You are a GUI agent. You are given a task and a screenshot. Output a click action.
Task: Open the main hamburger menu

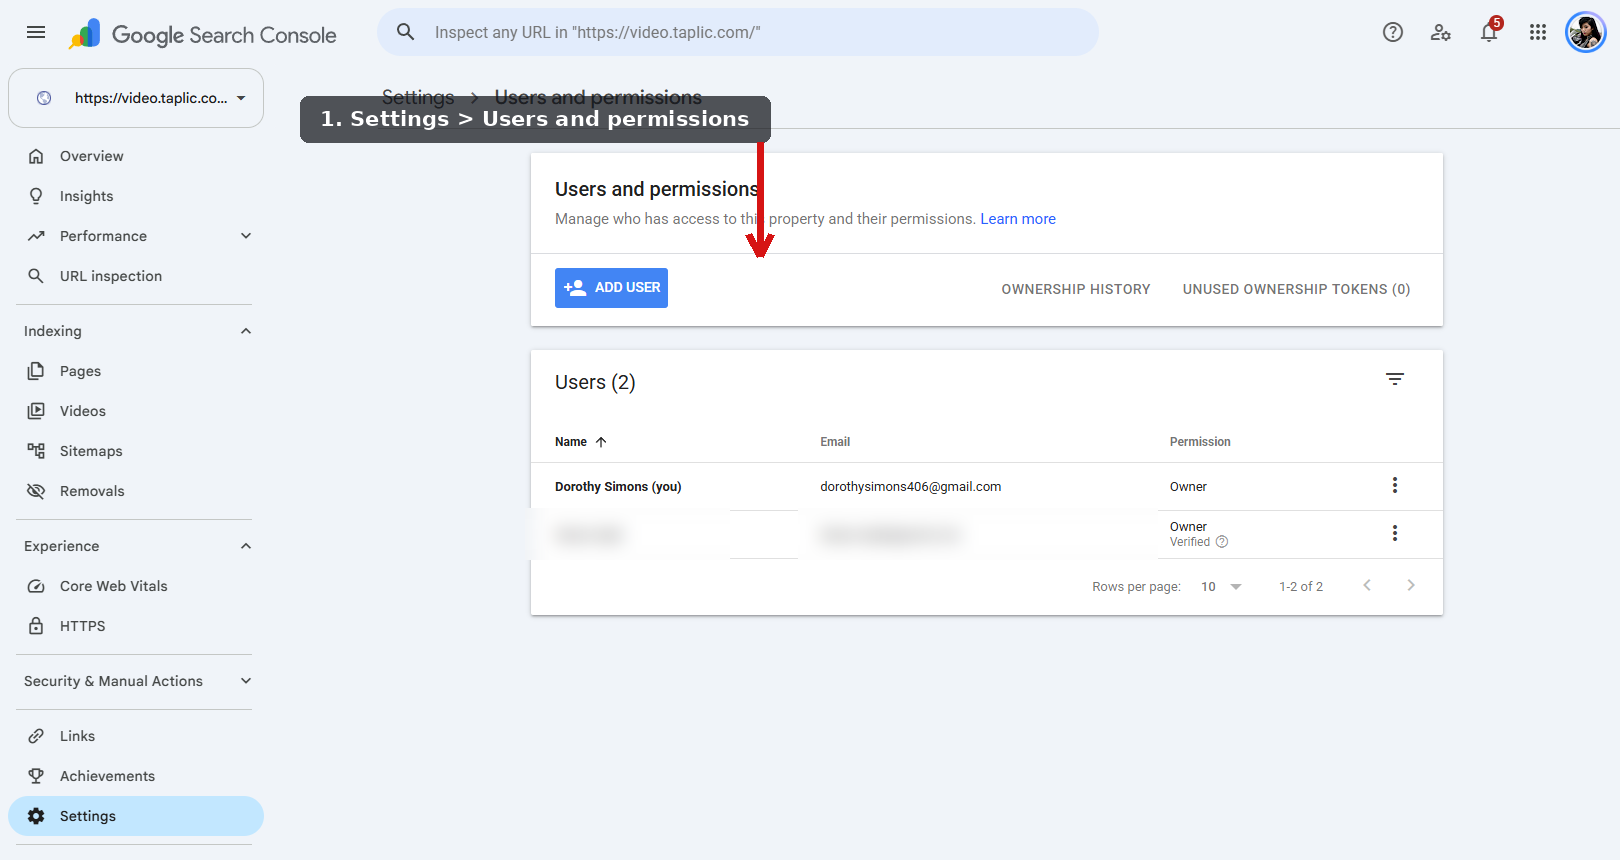pyautogui.click(x=36, y=32)
